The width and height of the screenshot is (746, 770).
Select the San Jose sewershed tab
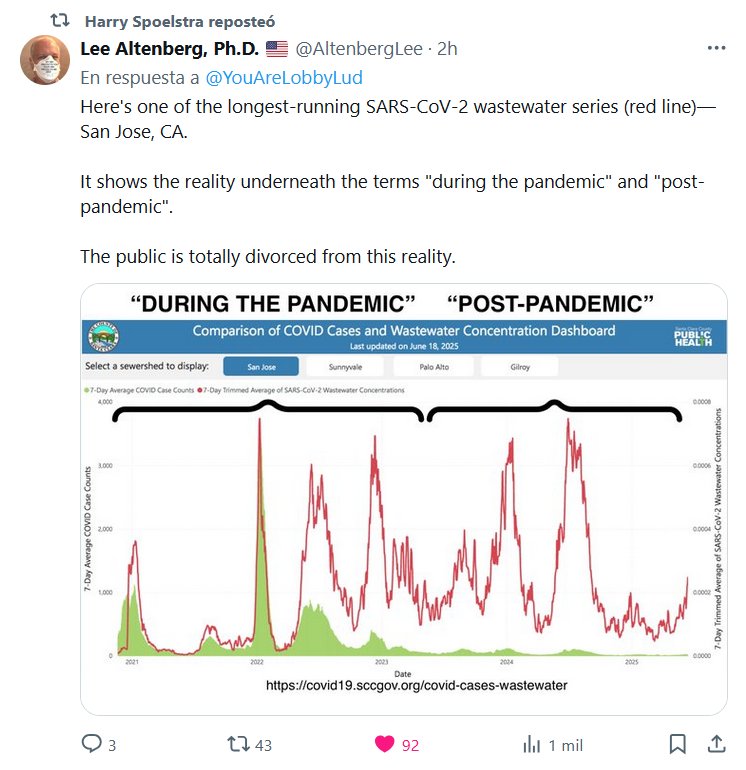[260, 367]
